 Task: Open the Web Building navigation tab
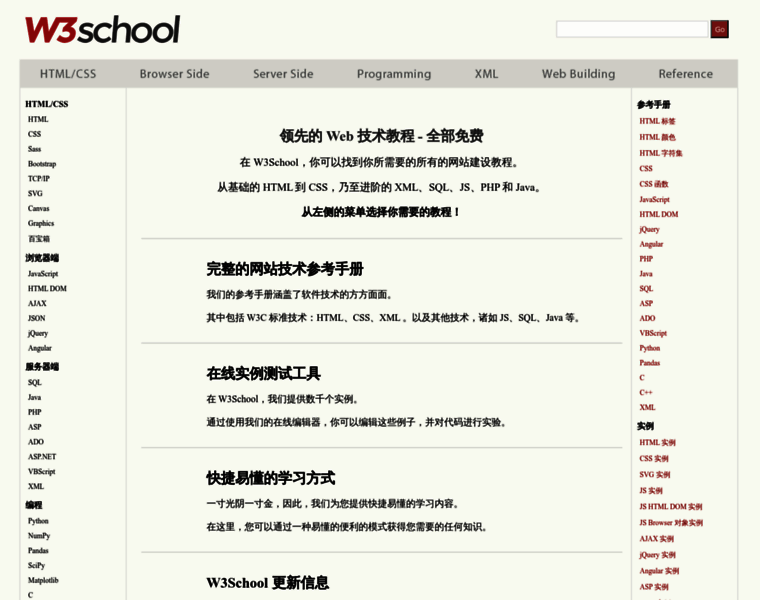point(578,74)
